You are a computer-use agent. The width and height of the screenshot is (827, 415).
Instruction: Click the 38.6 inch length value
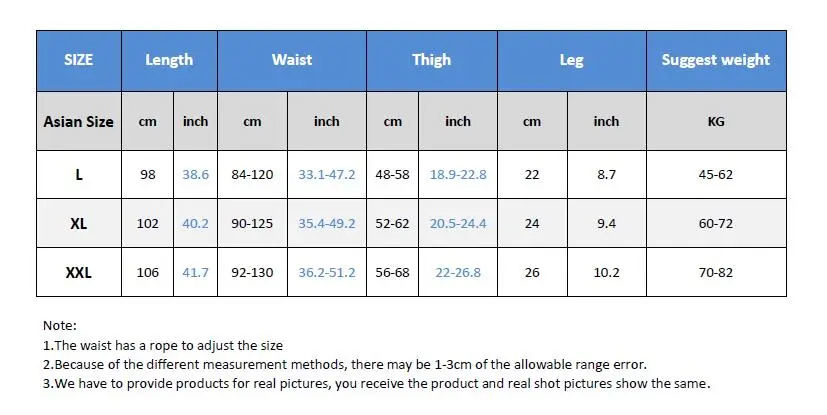click(x=196, y=175)
